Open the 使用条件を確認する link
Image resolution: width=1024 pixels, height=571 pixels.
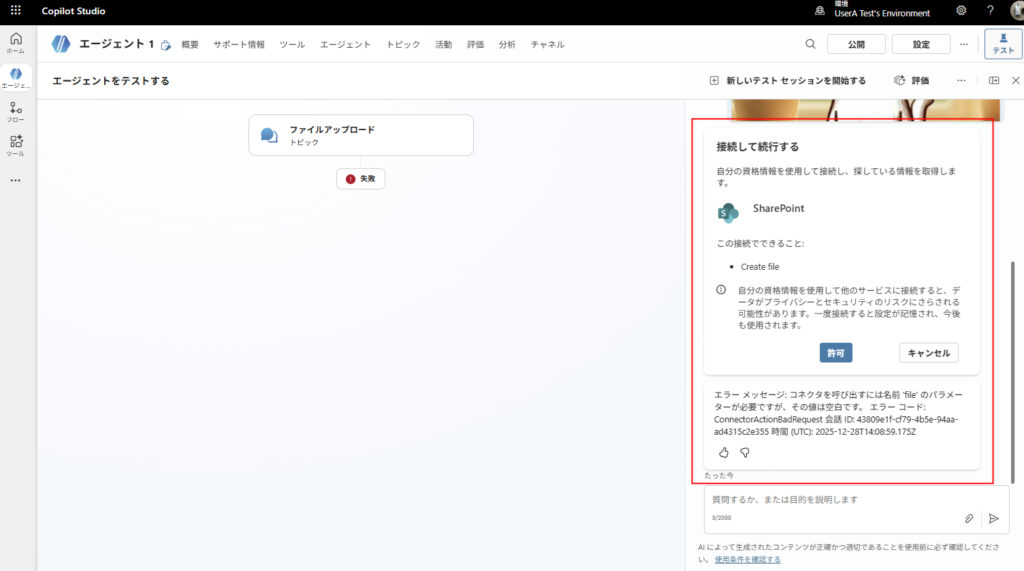pyautogui.click(x=748, y=559)
